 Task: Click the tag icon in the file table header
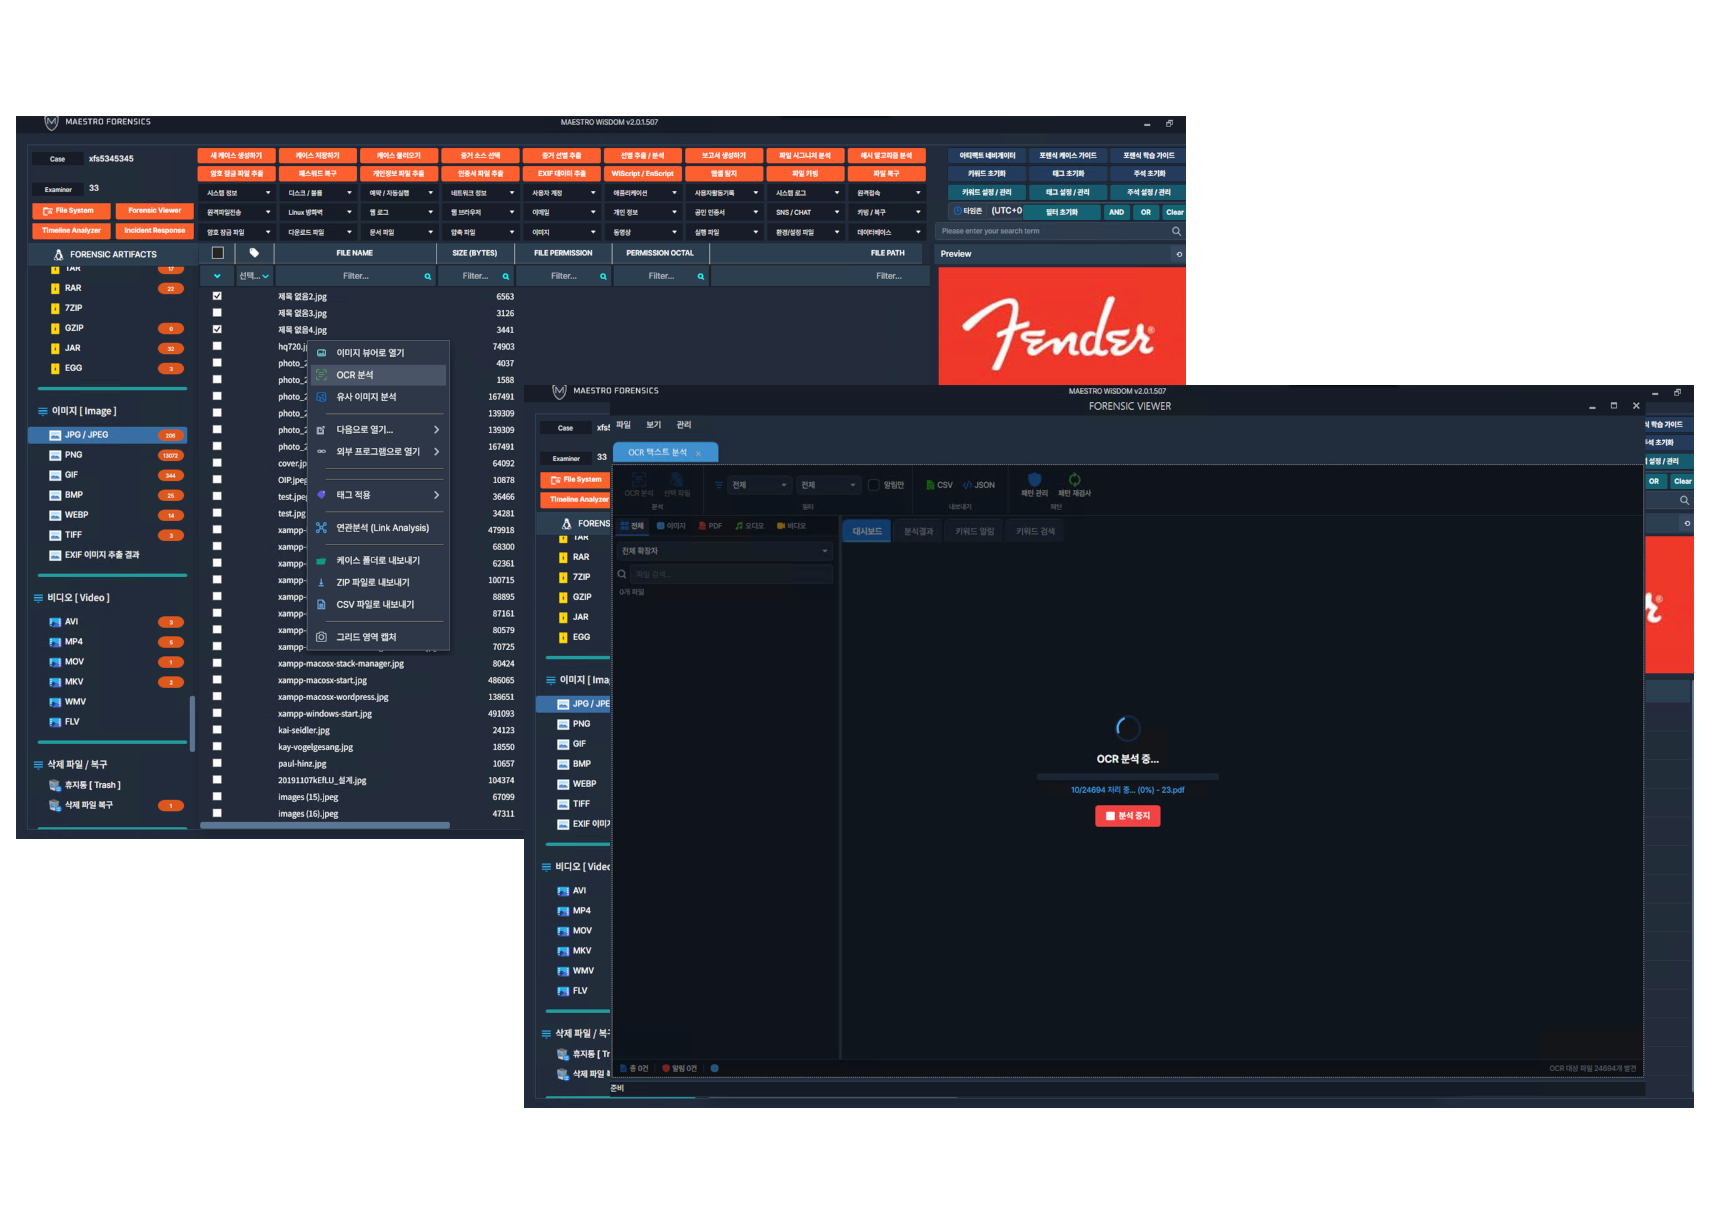(254, 253)
